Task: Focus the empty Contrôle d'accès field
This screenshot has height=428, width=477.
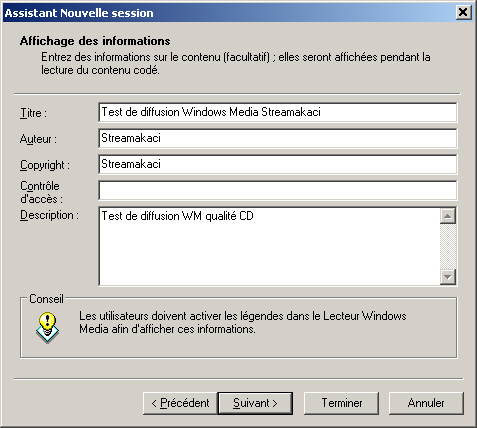Action: coord(278,190)
